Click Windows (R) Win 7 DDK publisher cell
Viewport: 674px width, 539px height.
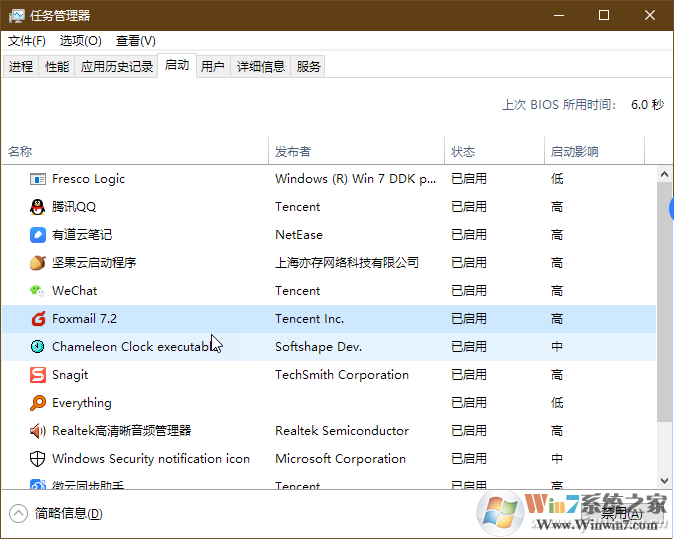[355, 179]
